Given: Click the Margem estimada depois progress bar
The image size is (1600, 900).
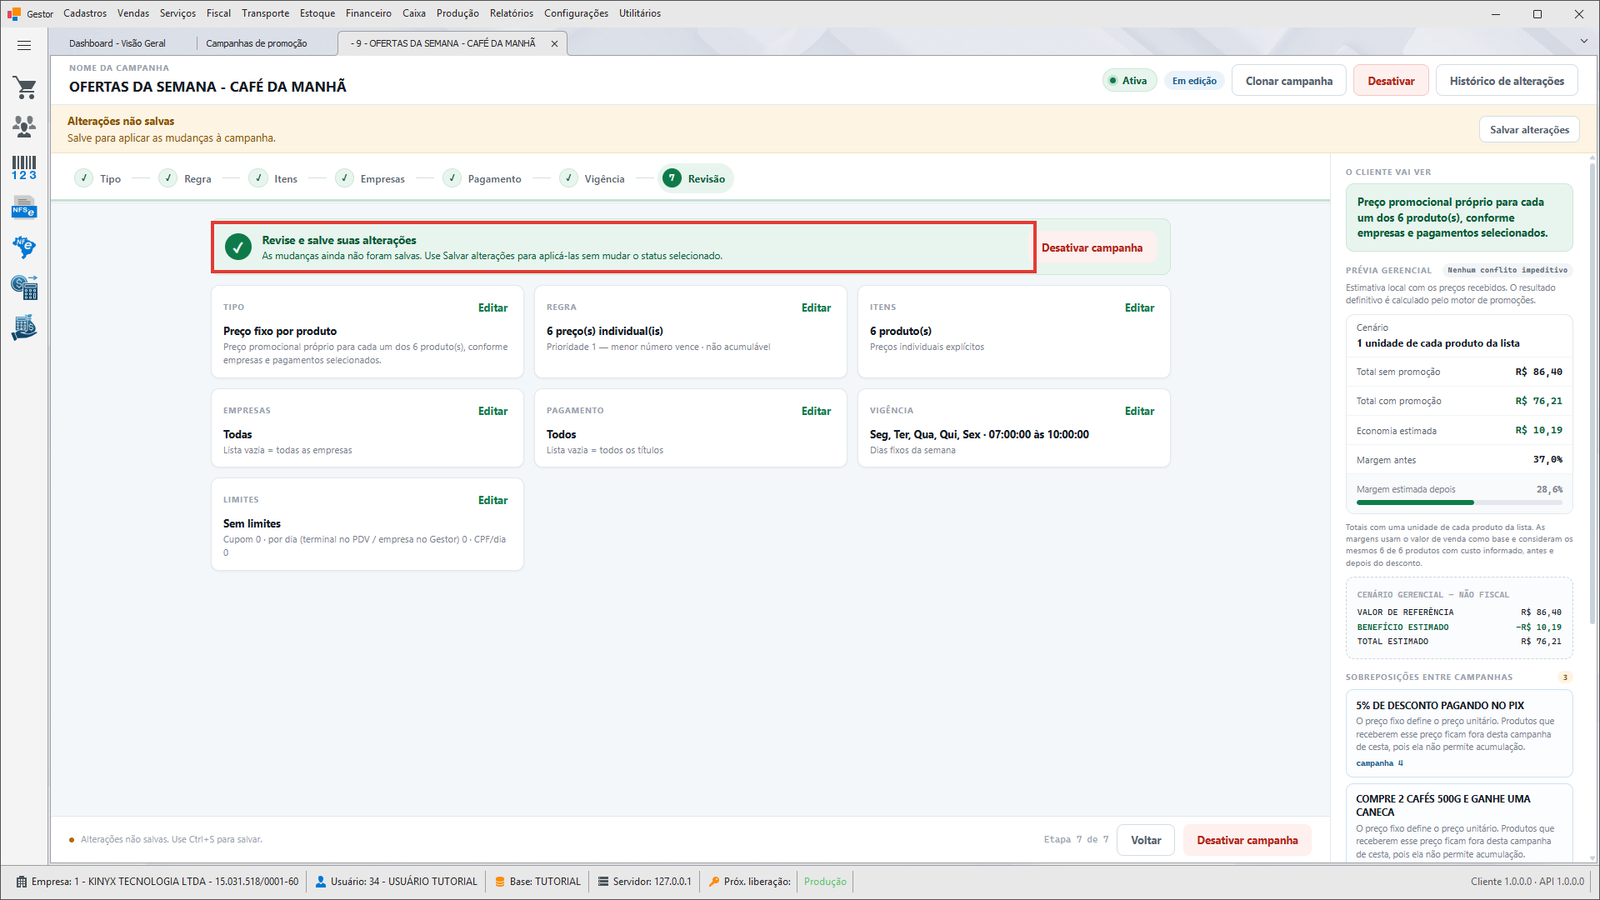Looking at the screenshot, I should [x=1459, y=502].
